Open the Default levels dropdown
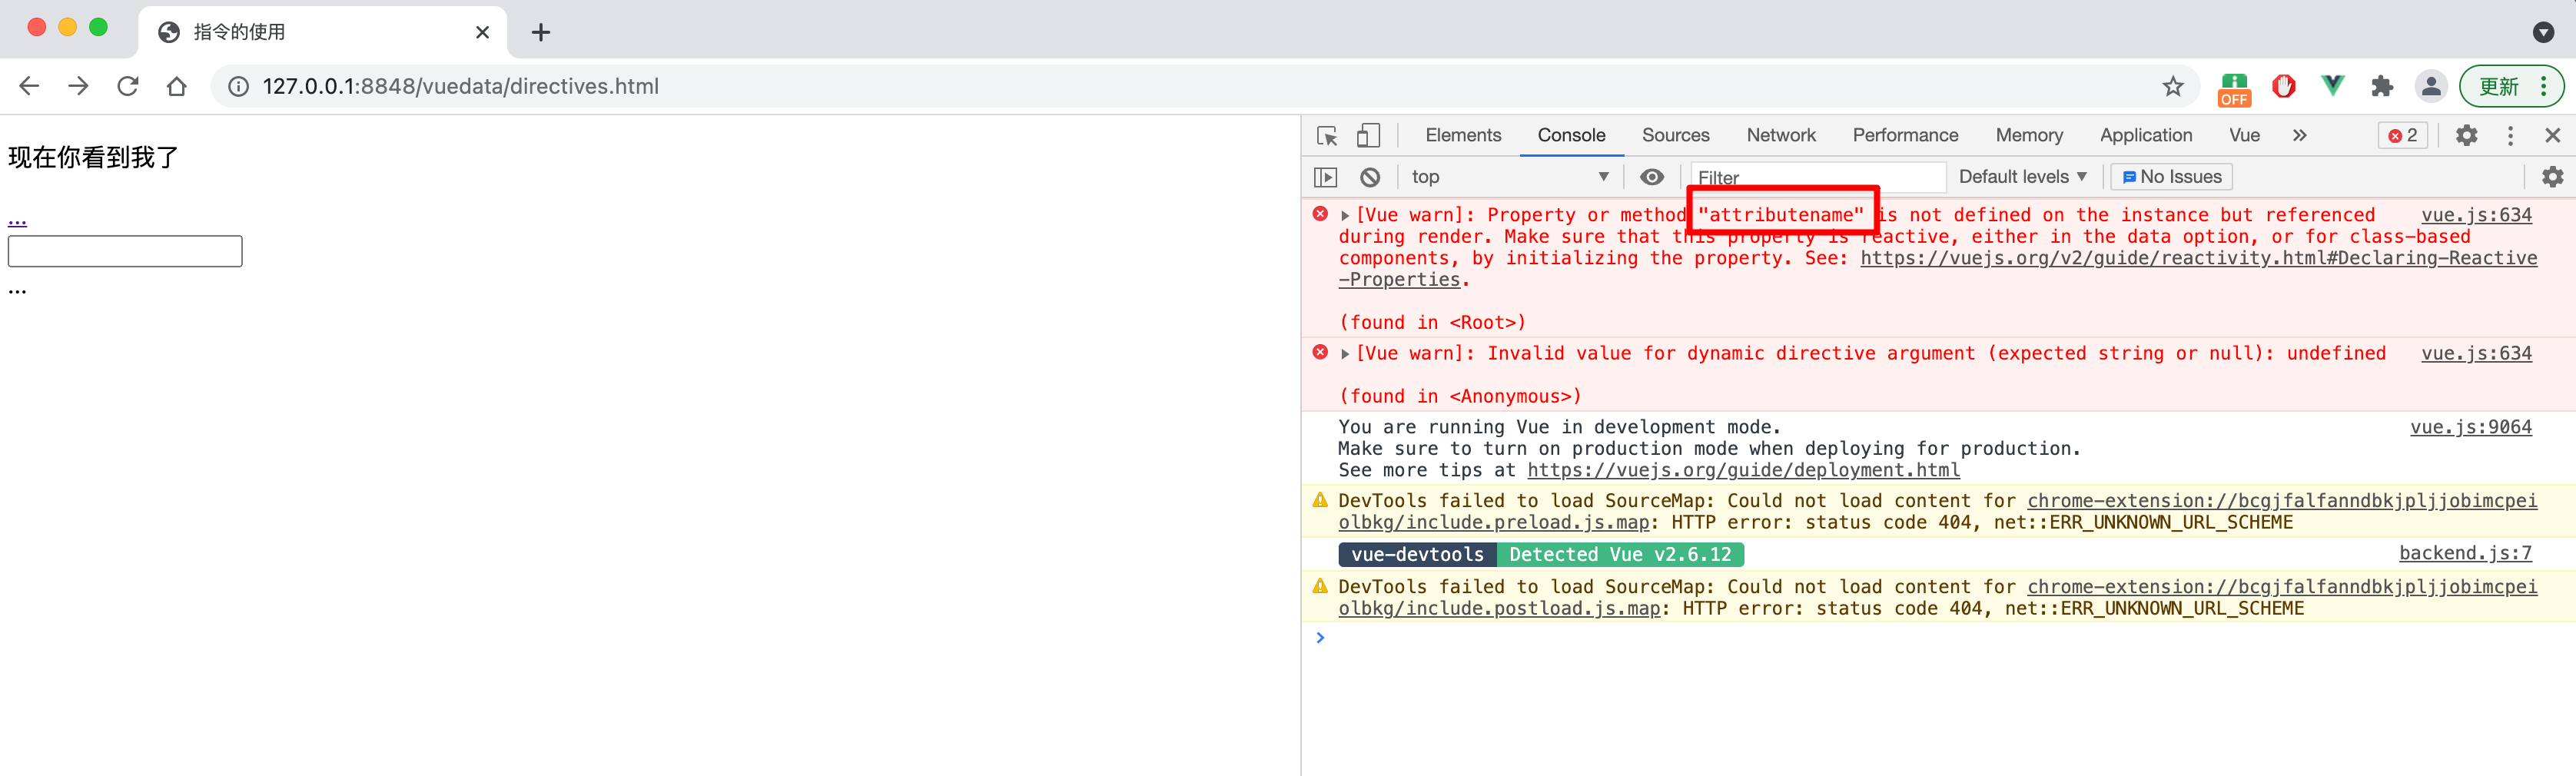Image resolution: width=2576 pixels, height=776 pixels. pyautogui.click(x=2022, y=177)
